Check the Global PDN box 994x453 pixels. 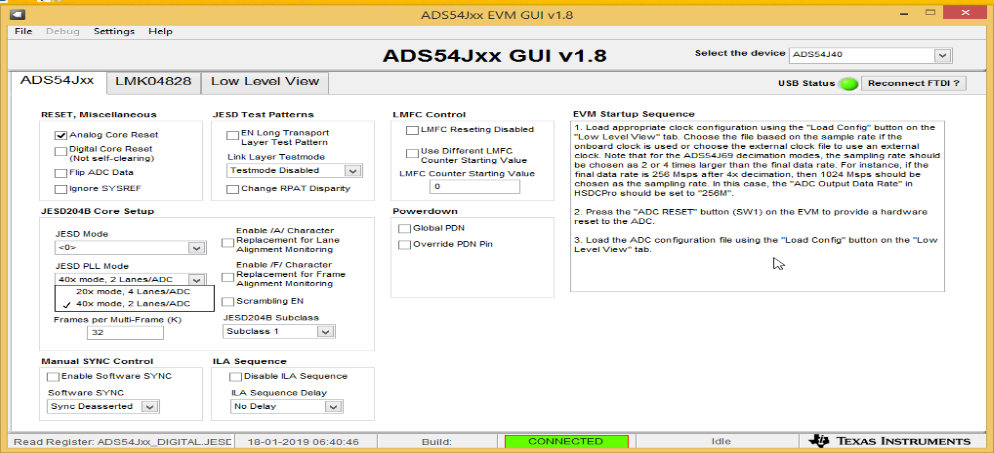tap(404, 228)
